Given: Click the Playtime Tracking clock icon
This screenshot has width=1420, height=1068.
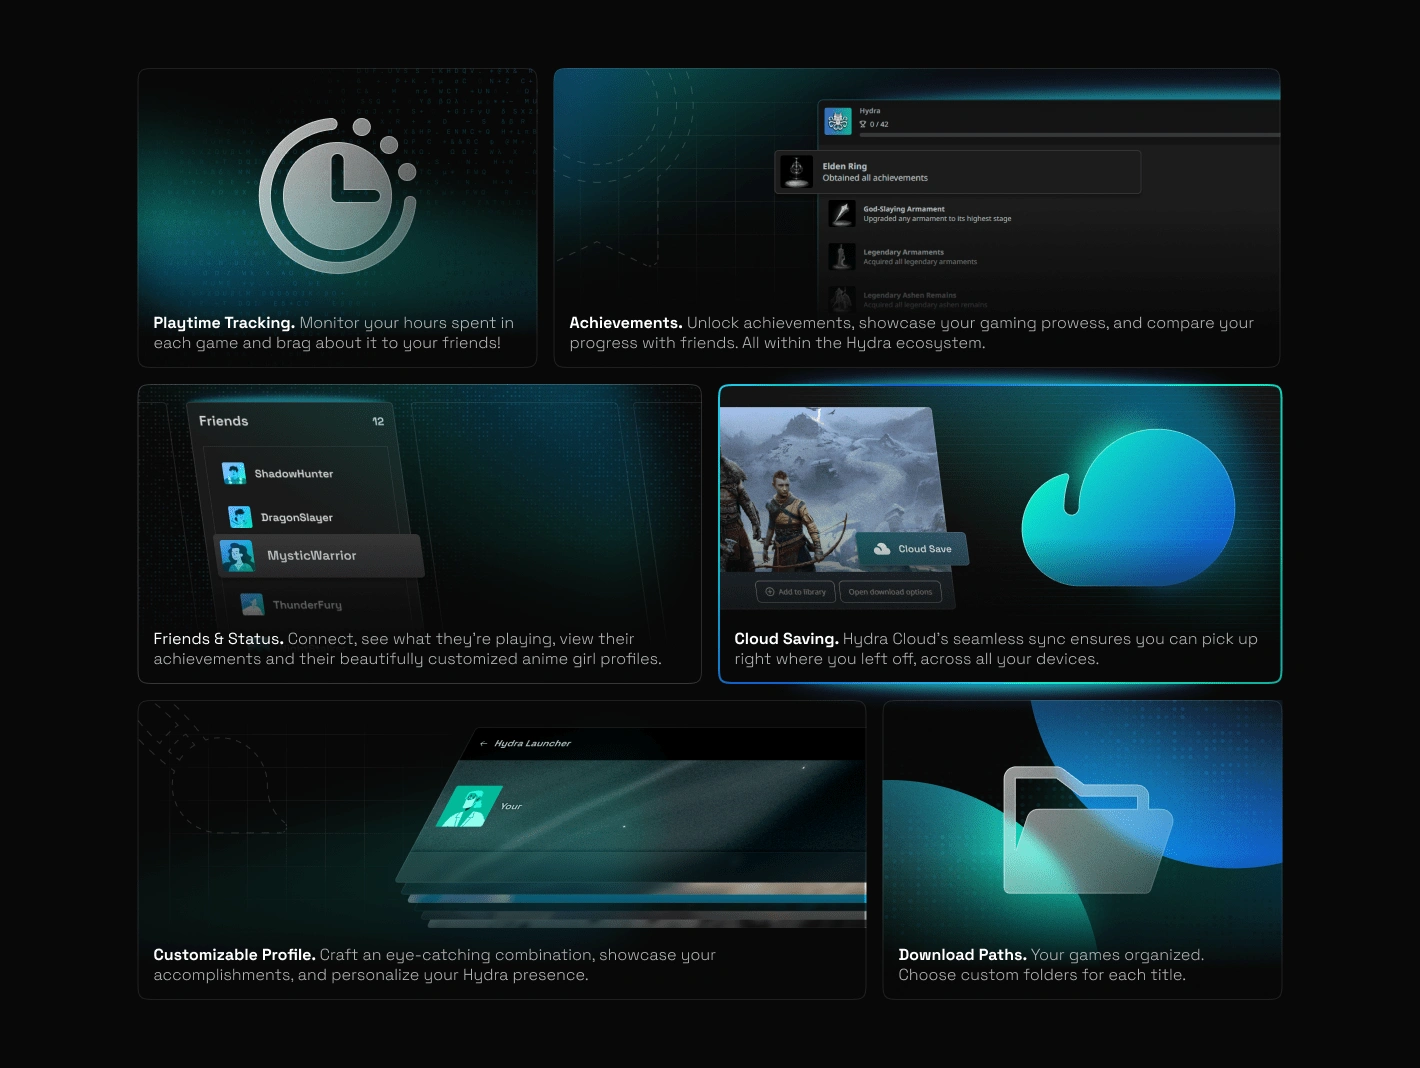Looking at the screenshot, I should click(337, 195).
